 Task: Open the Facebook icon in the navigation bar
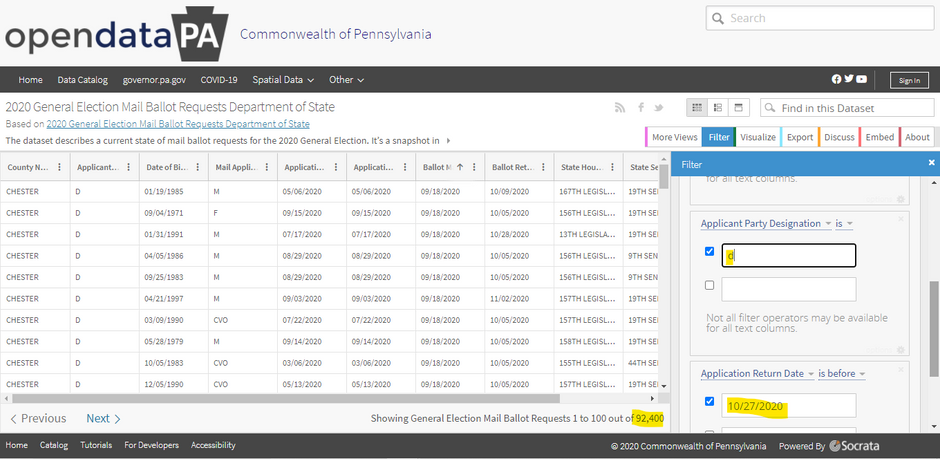836,79
